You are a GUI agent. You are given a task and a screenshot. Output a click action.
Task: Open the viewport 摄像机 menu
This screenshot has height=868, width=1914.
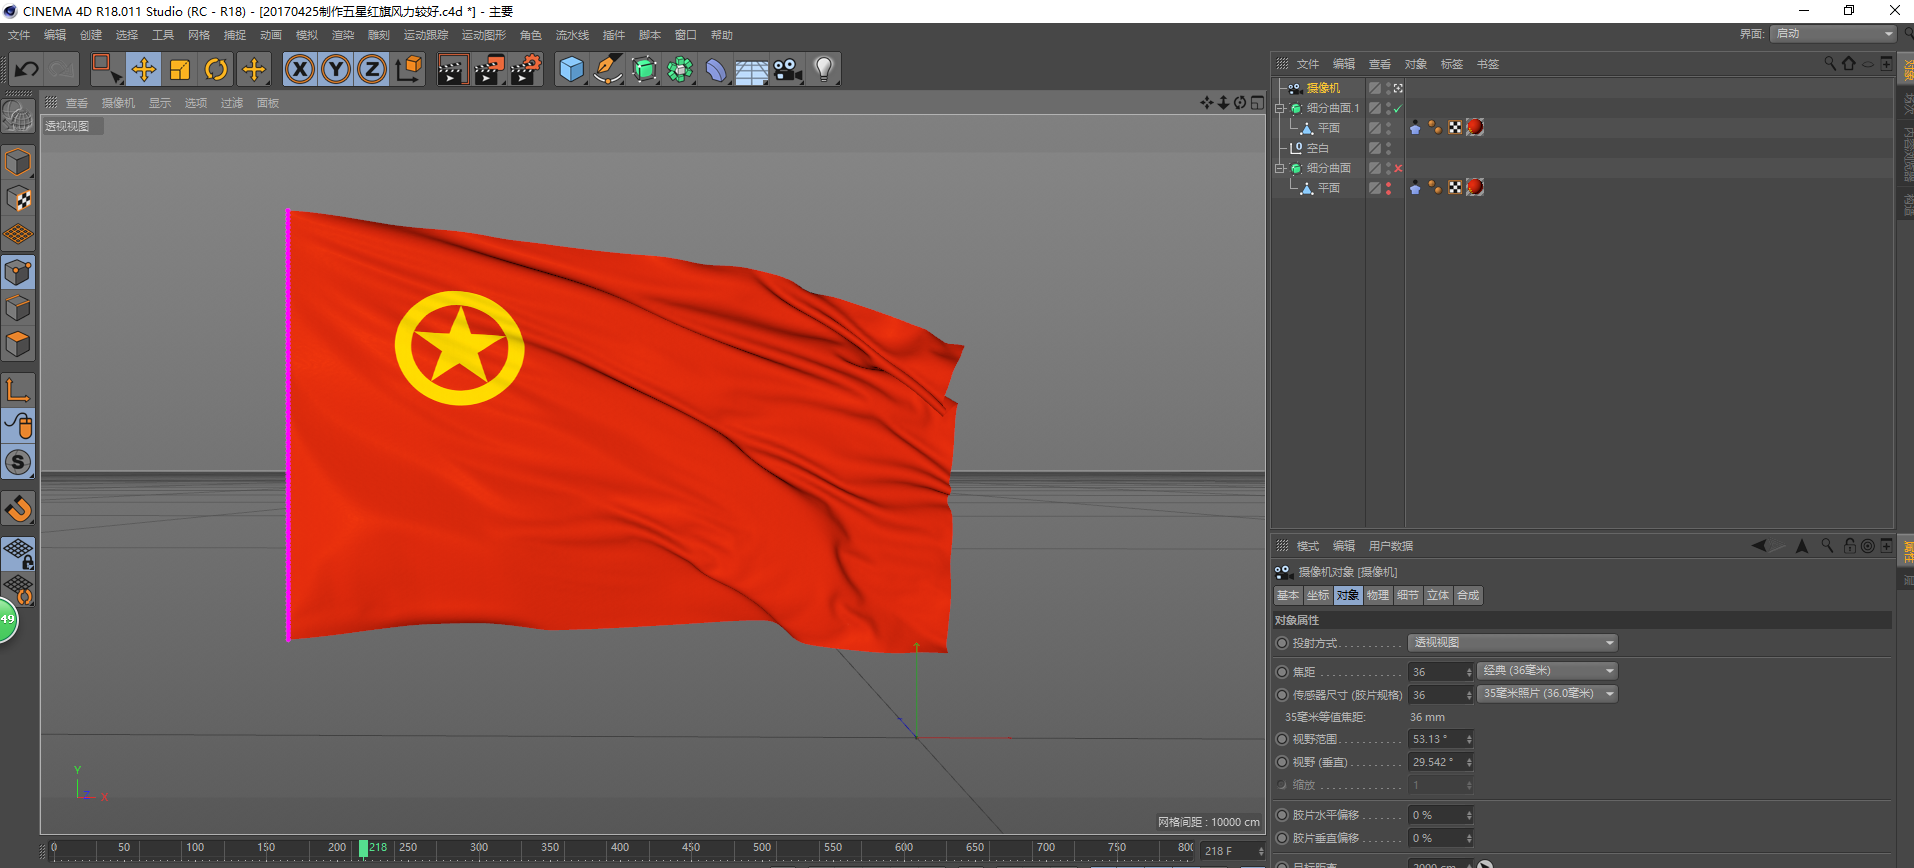coord(118,103)
